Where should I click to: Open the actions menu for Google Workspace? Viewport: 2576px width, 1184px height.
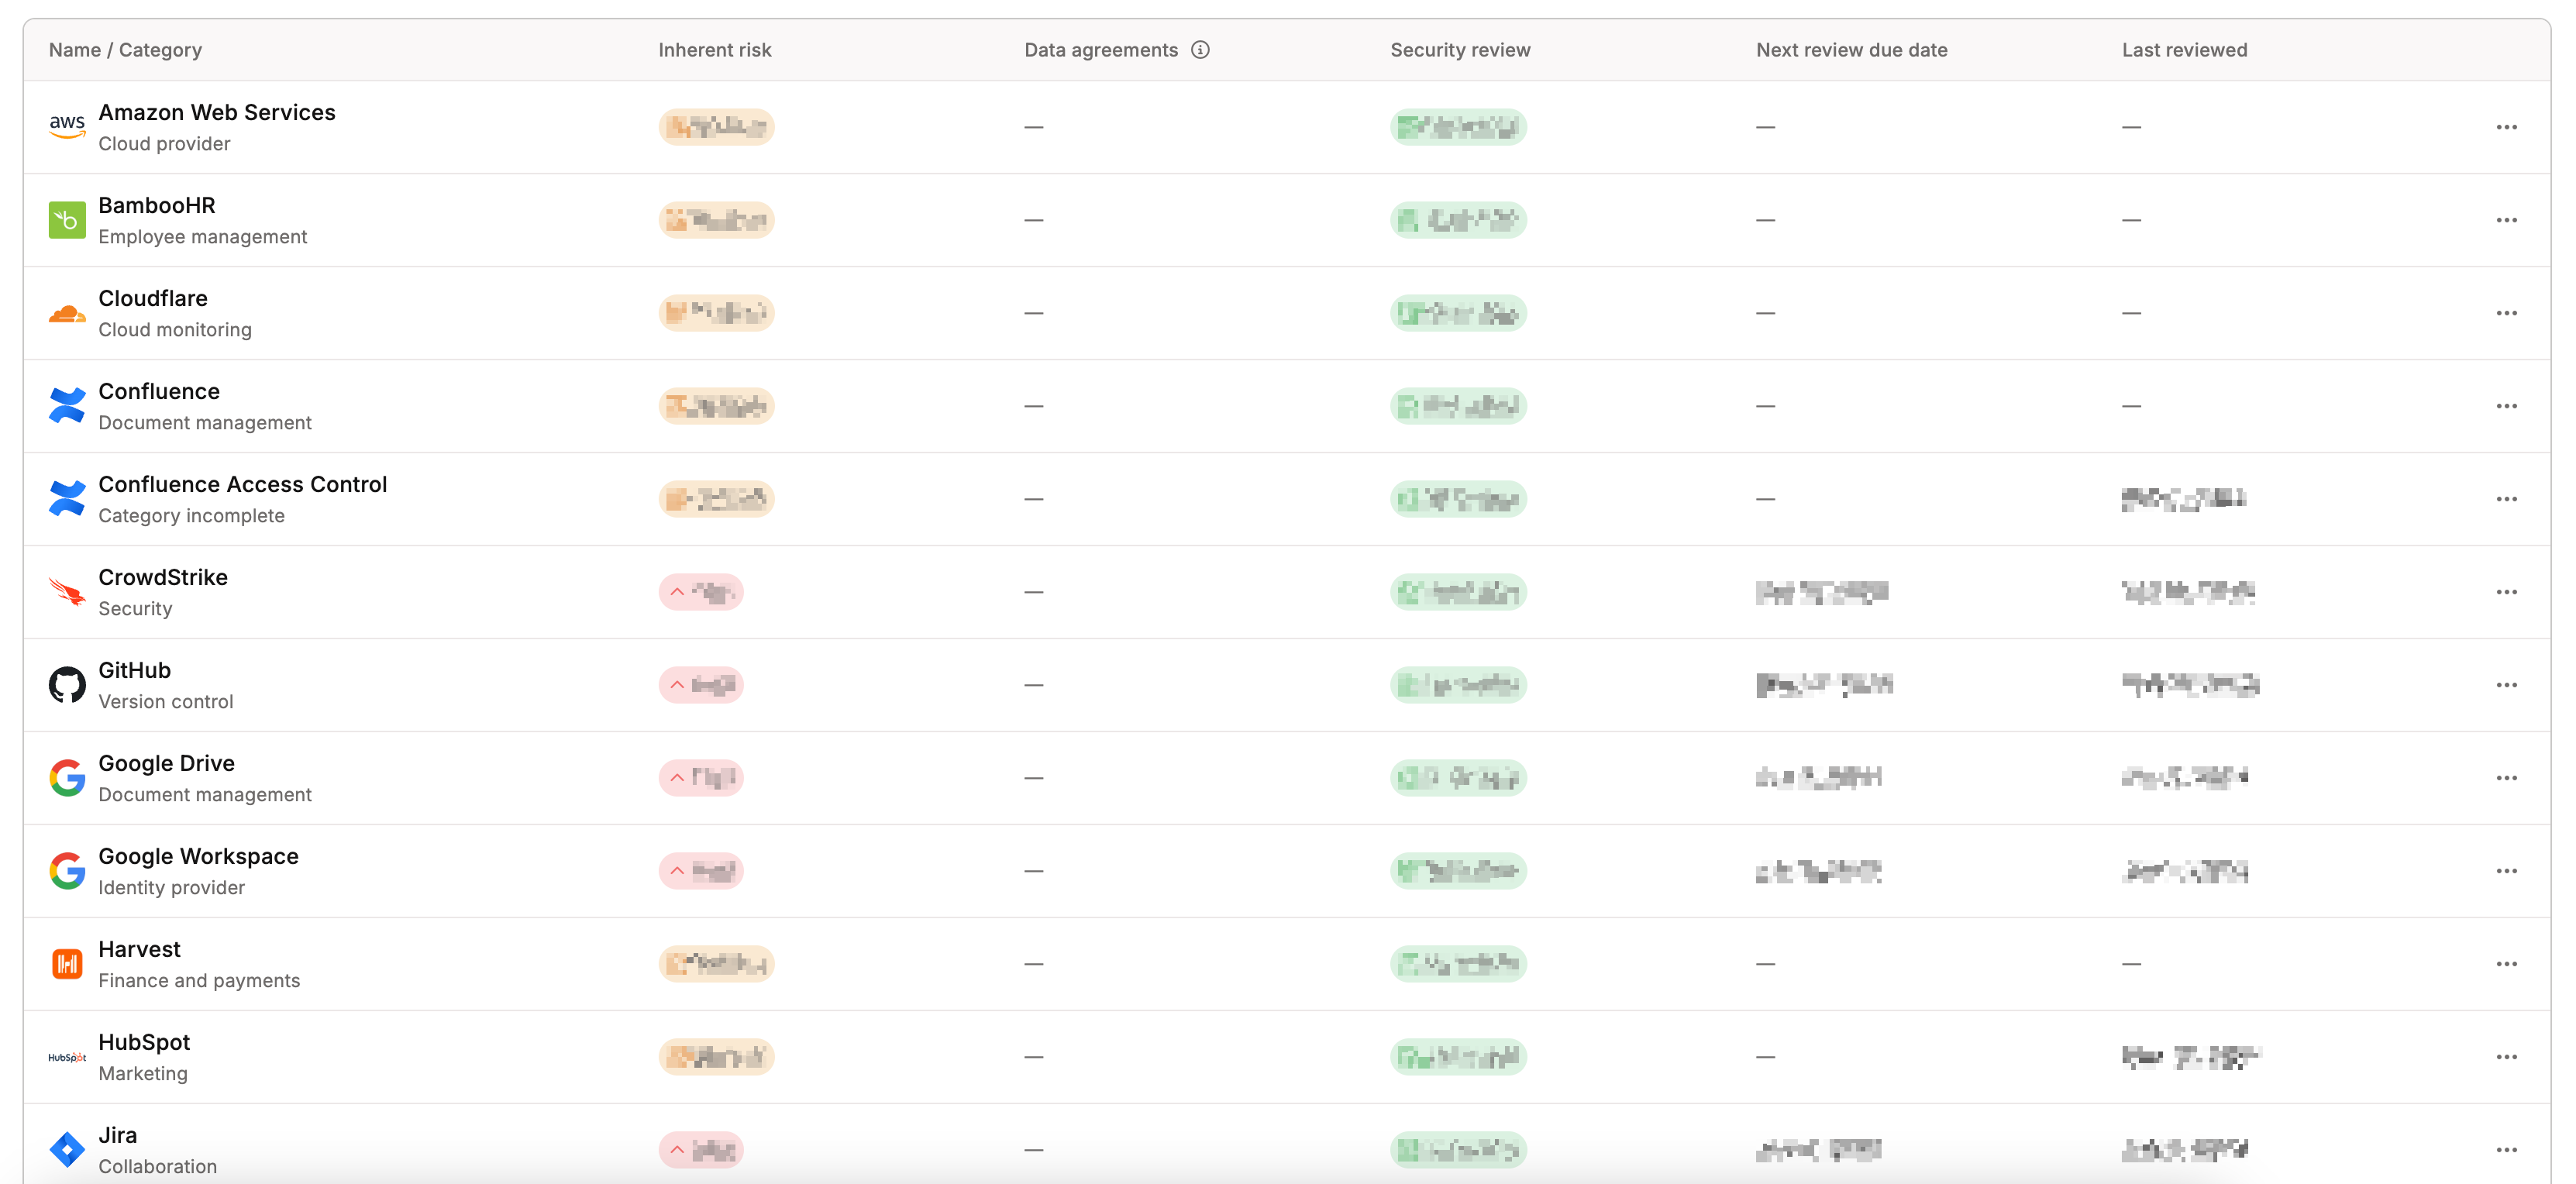(x=2506, y=871)
